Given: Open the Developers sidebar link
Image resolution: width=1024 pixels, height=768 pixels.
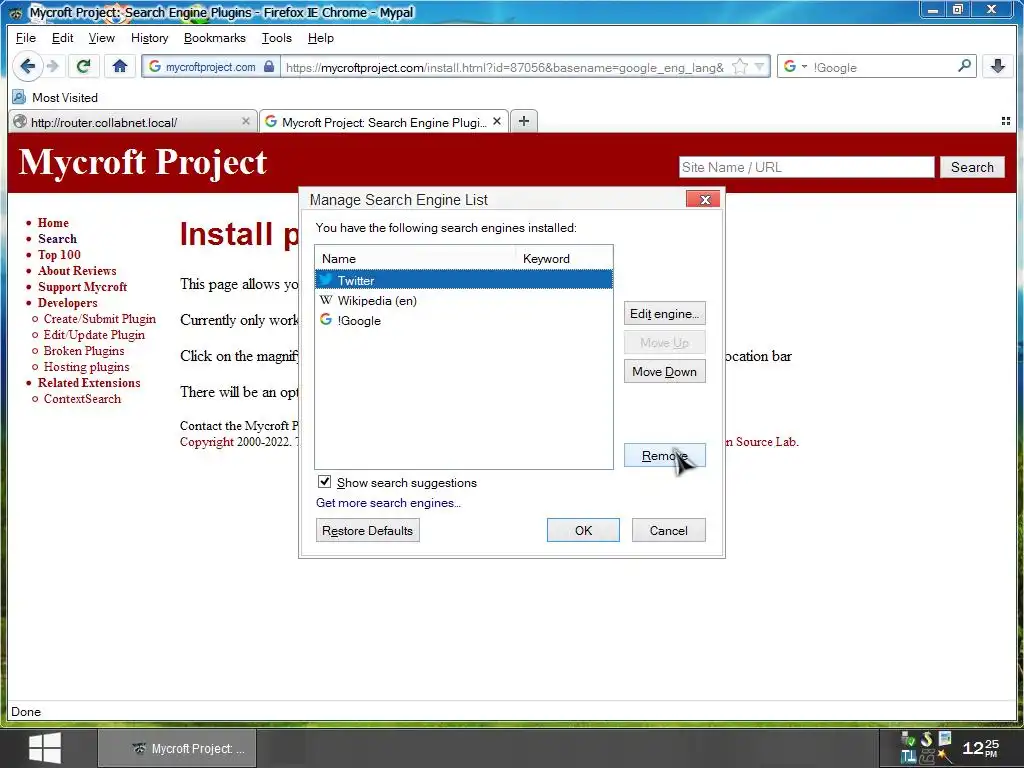Looking at the screenshot, I should pos(67,303).
